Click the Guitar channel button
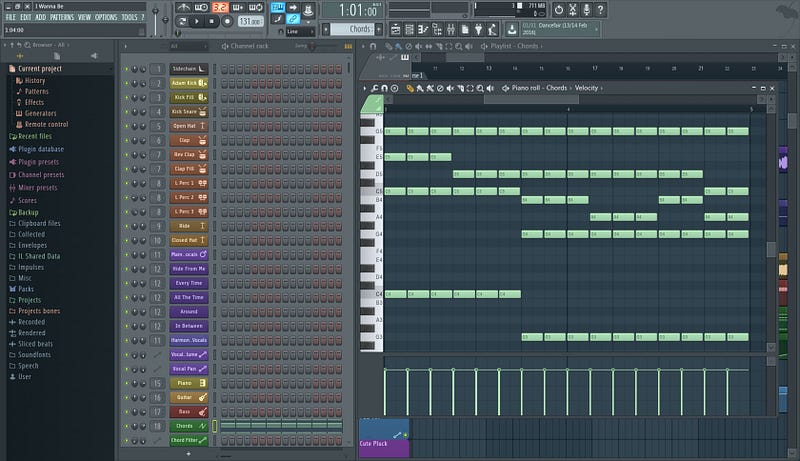 click(x=189, y=397)
